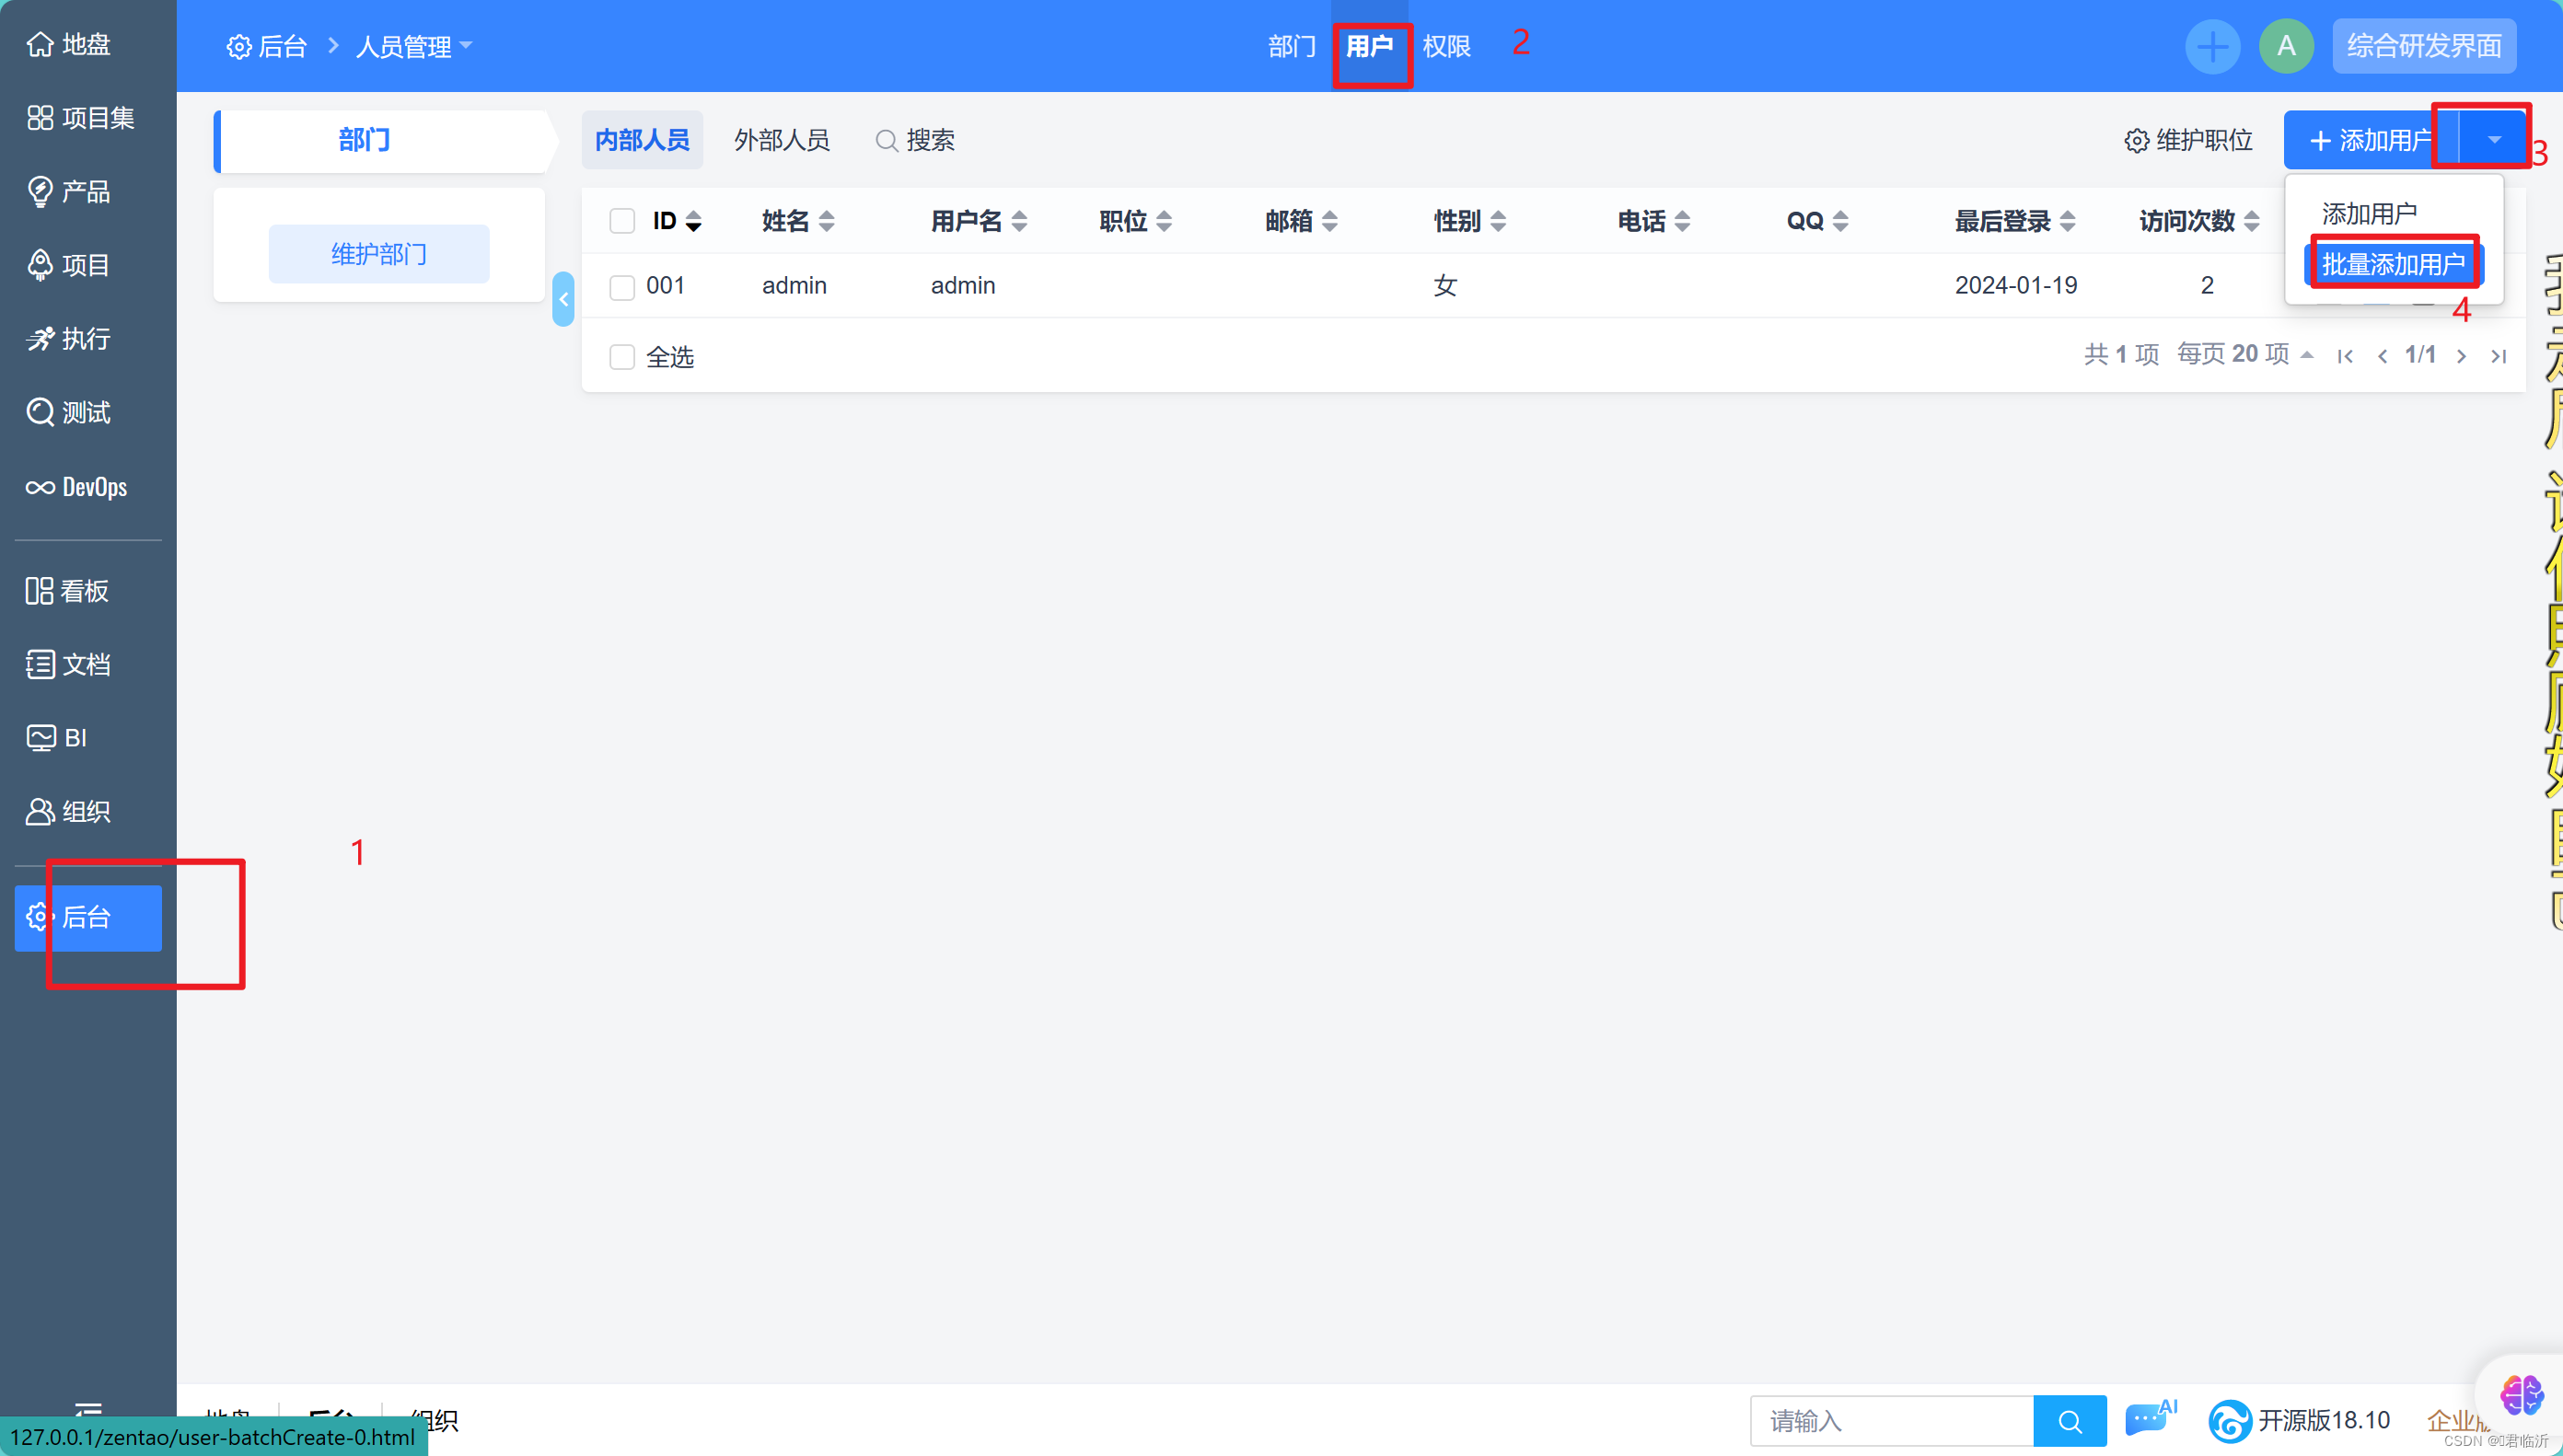The height and width of the screenshot is (1456, 2563).
Task: Focus the 请输入 search input field
Action: 1891,1421
